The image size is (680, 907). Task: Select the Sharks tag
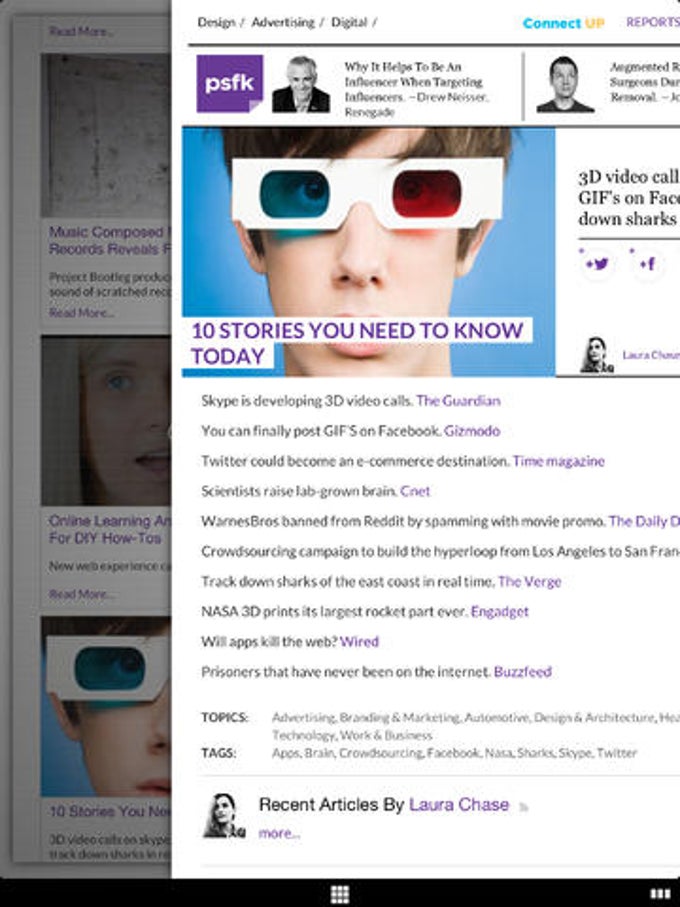pos(535,753)
